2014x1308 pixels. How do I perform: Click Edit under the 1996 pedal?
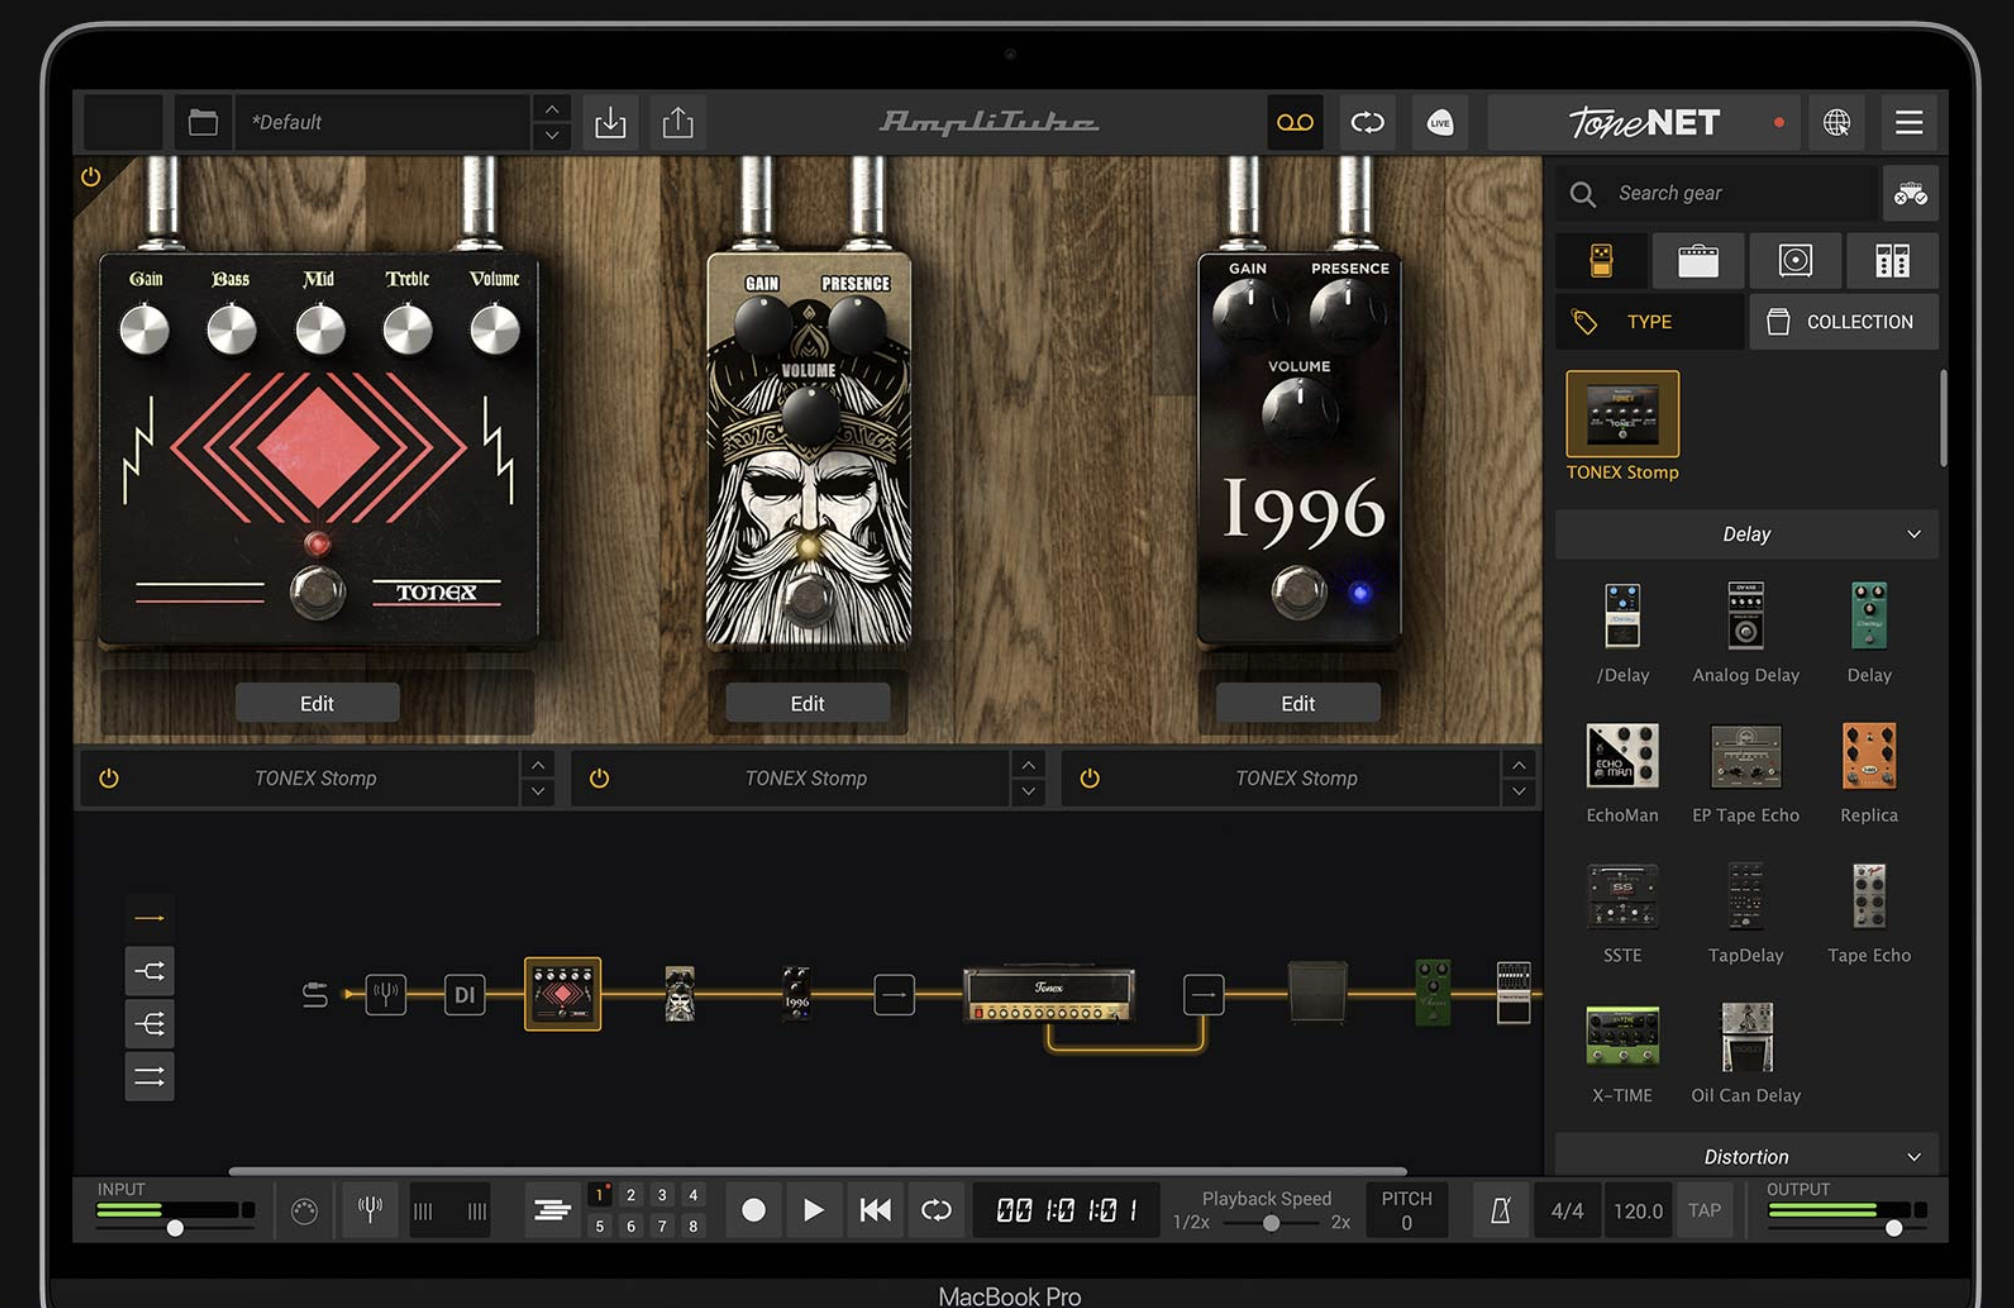tap(1297, 703)
